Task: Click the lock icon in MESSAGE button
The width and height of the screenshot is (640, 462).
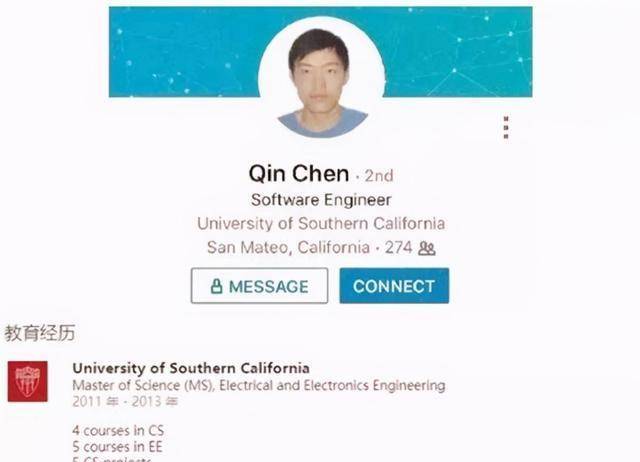Action: click(216, 286)
